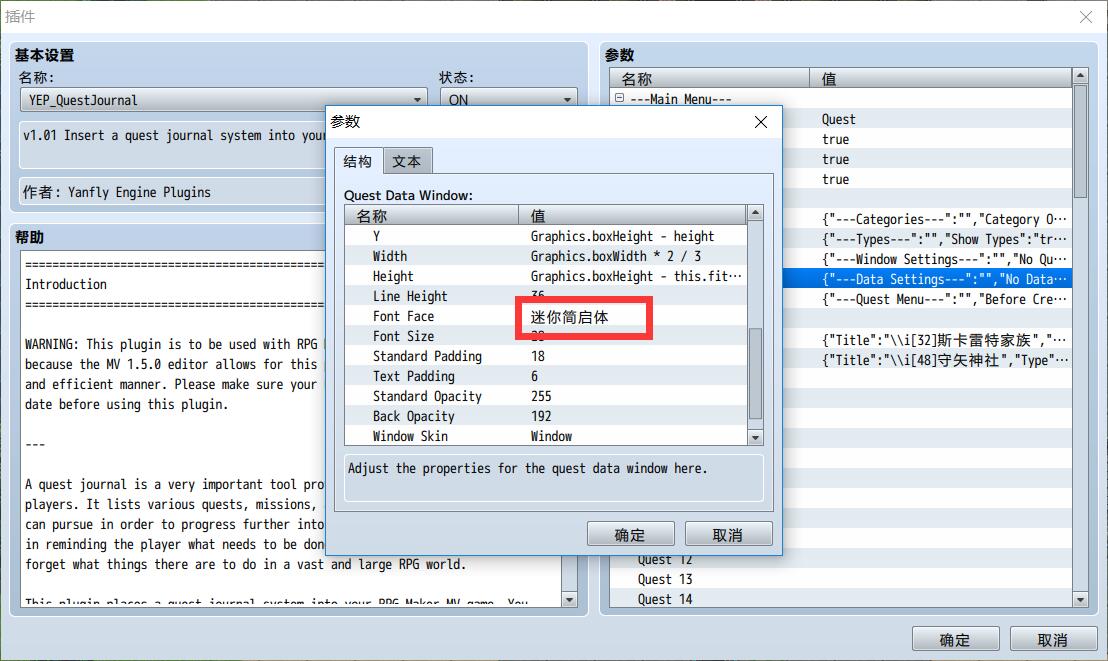This screenshot has height=661, width=1108.
Task: Open the plugin name dropdown YEP_QuestJournal
Action: click(224, 100)
